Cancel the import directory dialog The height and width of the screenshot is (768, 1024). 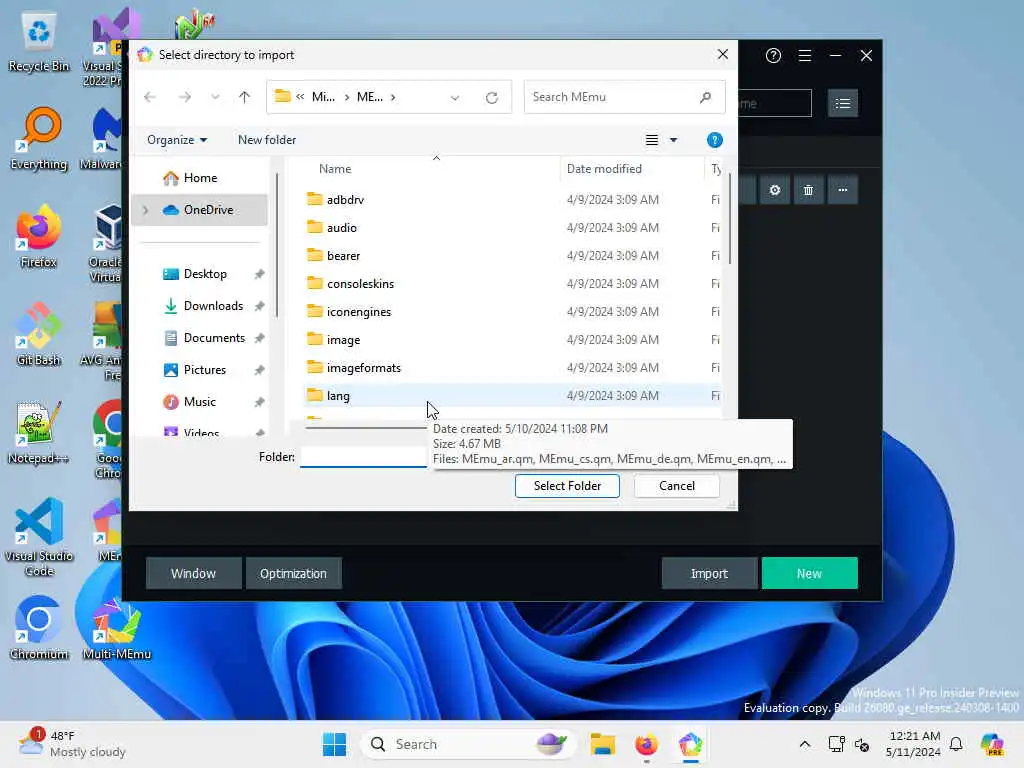[x=677, y=486]
